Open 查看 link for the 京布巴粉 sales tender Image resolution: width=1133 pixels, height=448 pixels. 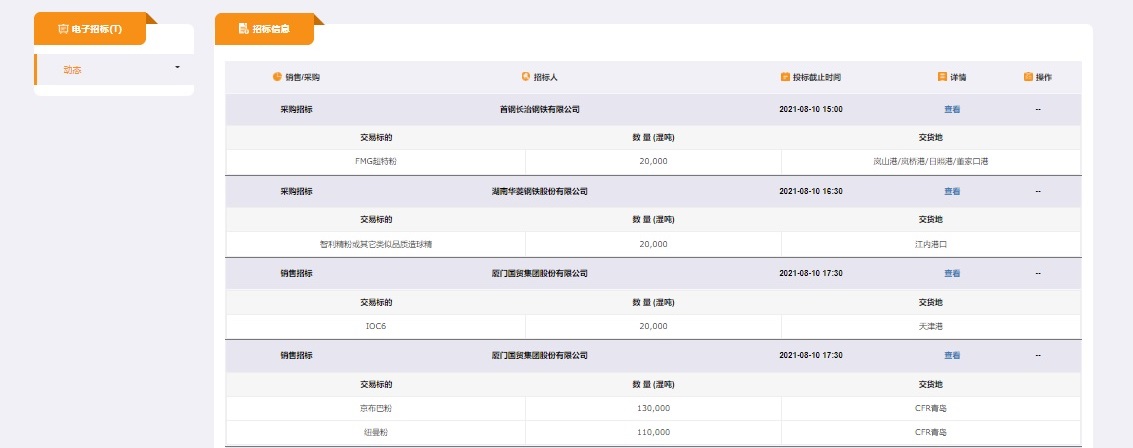pyautogui.click(x=952, y=355)
